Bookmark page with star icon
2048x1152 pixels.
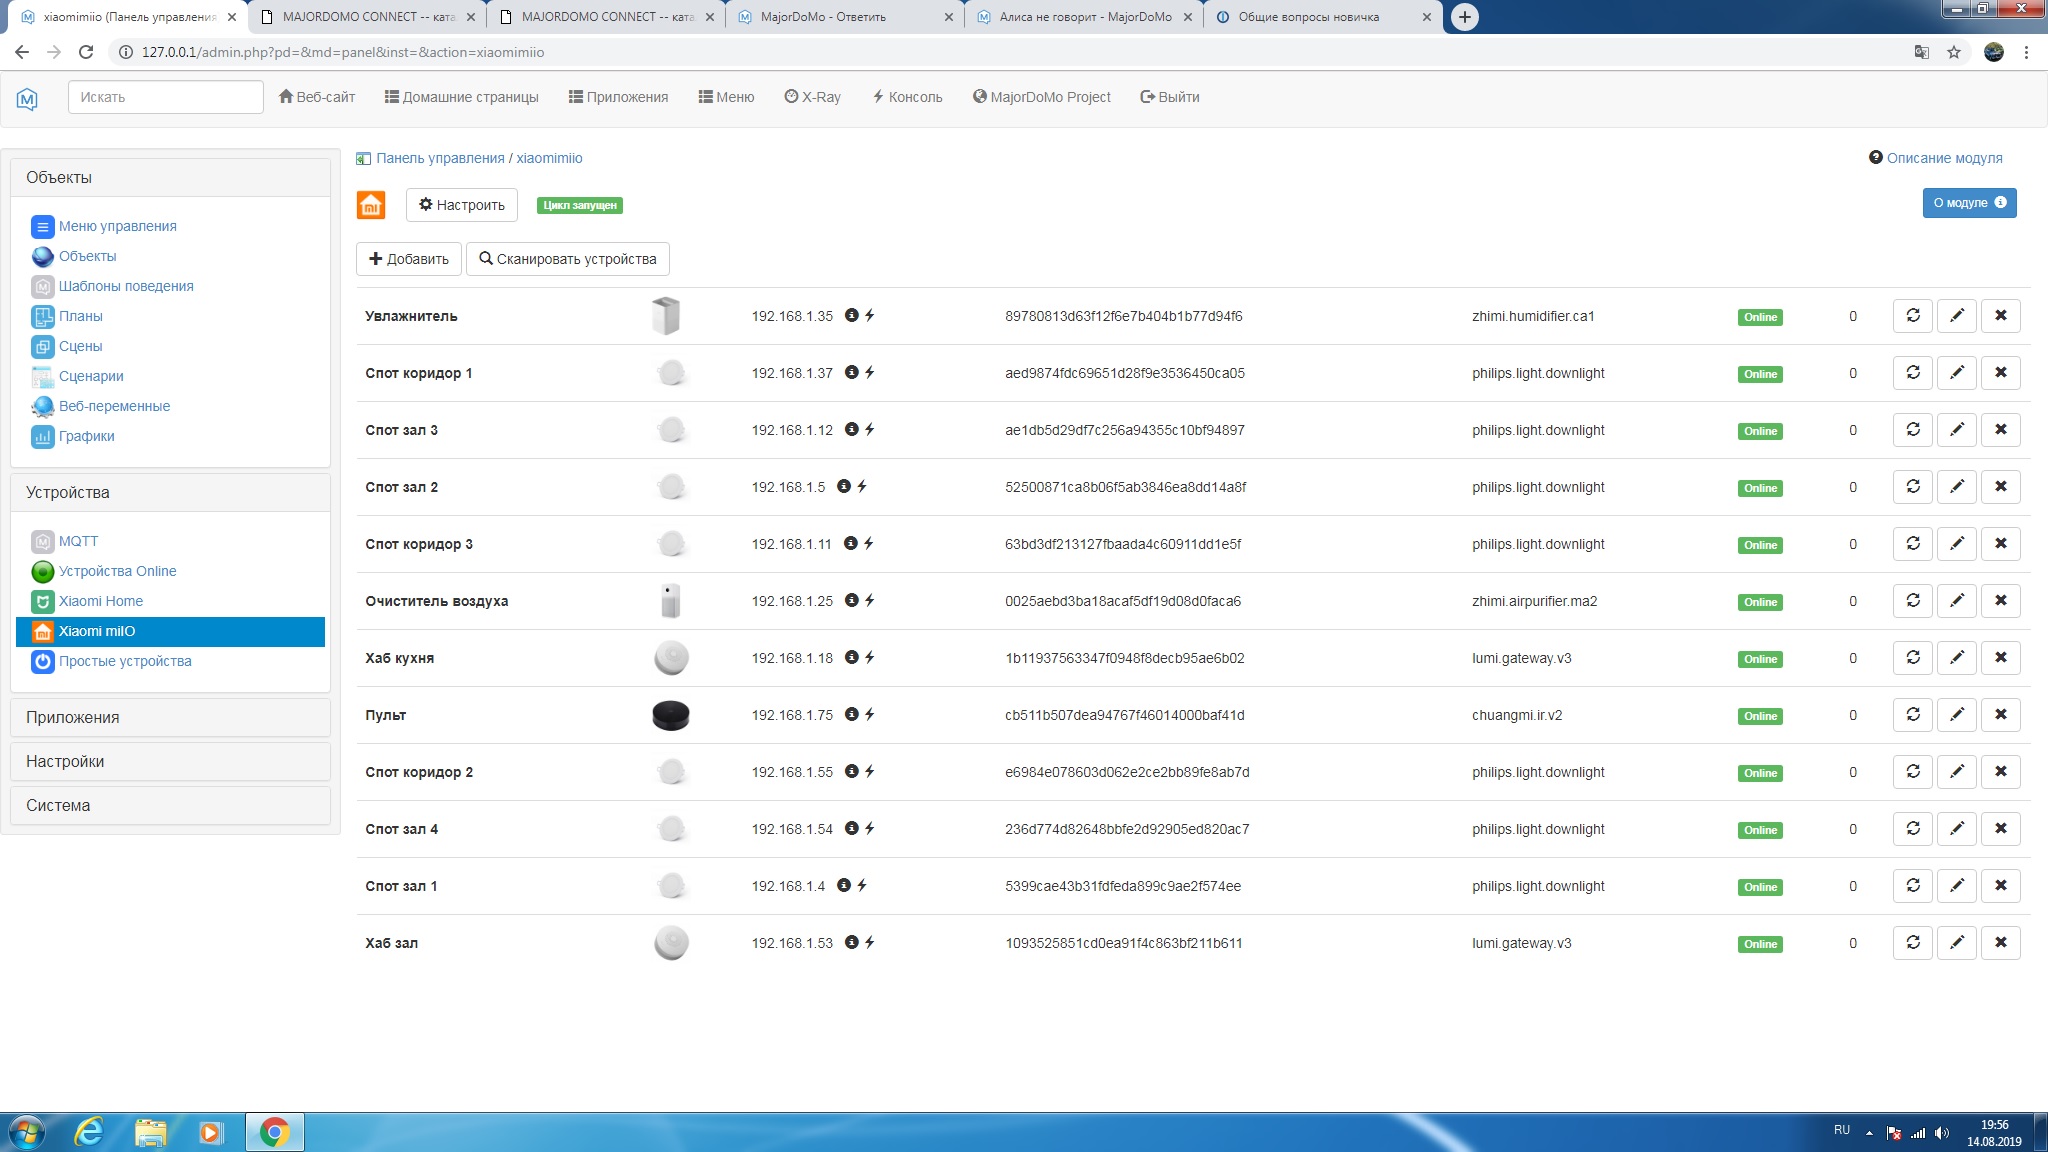tap(1953, 52)
